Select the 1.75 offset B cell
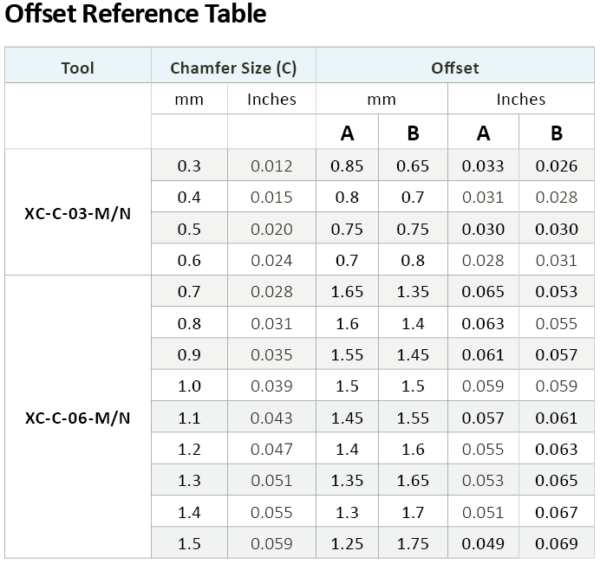This screenshot has height=564, width=600. pyautogui.click(x=413, y=544)
